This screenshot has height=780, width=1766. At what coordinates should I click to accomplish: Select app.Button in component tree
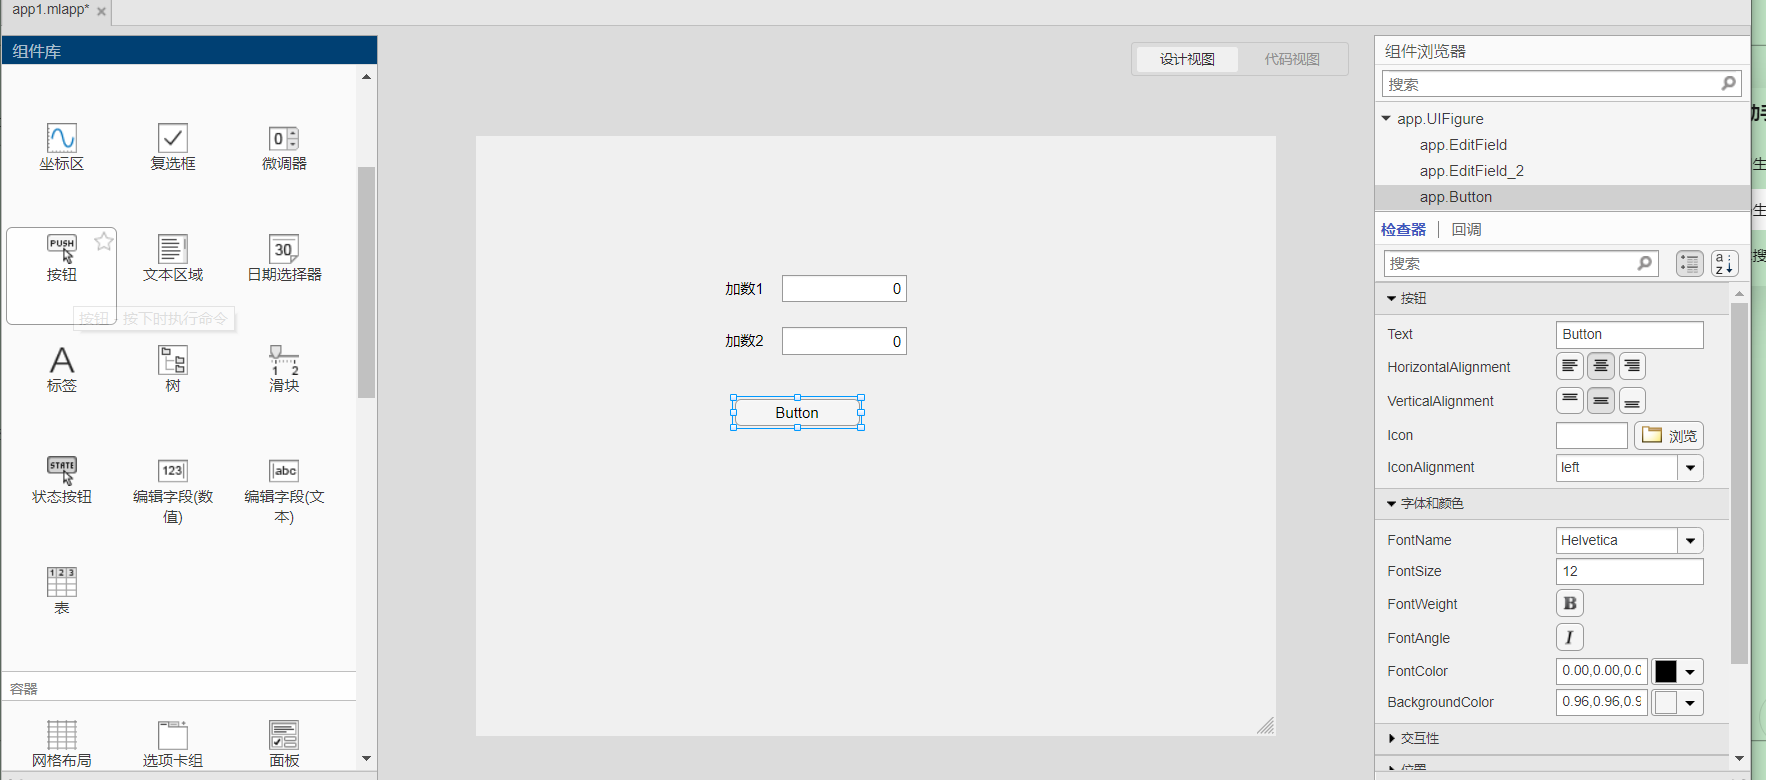pyautogui.click(x=1455, y=197)
